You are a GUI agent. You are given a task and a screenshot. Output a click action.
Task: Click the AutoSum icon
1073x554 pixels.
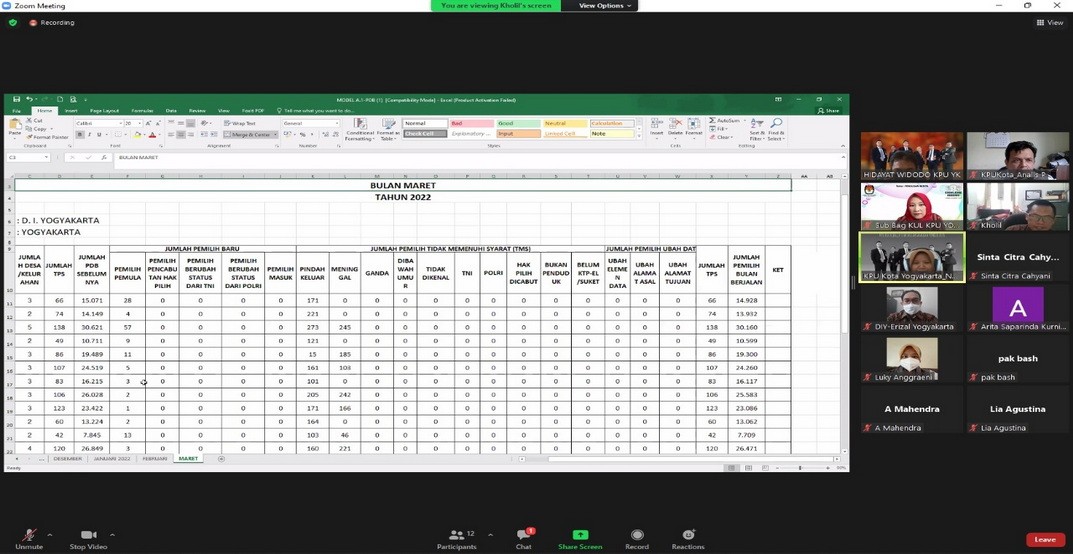tap(727, 120)
